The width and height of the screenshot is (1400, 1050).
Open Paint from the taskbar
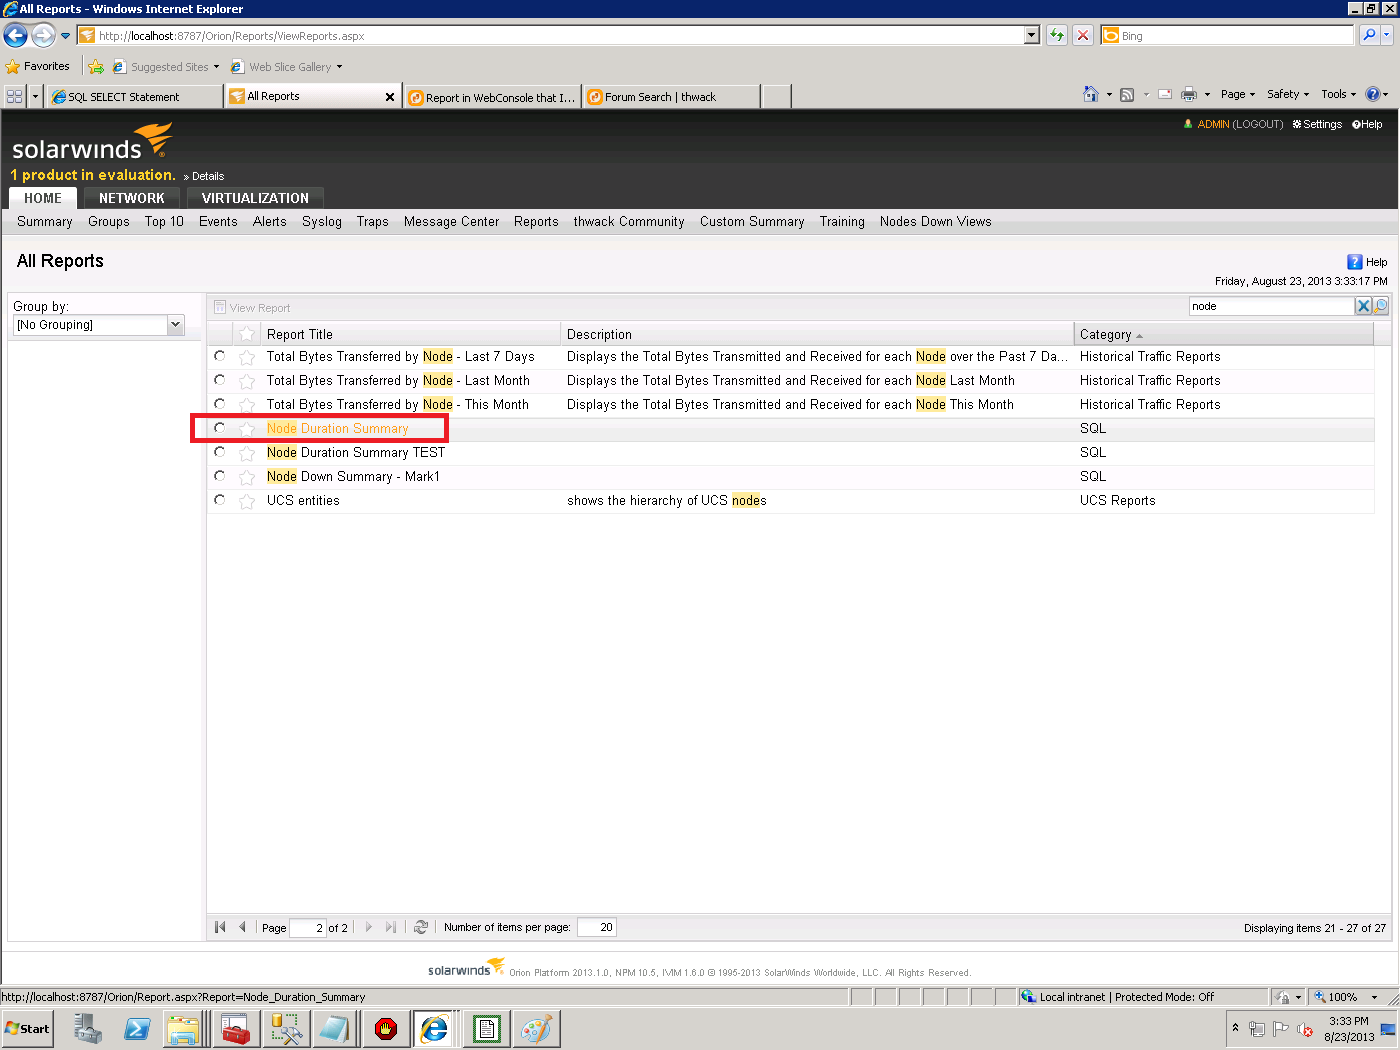[536, 1029]
